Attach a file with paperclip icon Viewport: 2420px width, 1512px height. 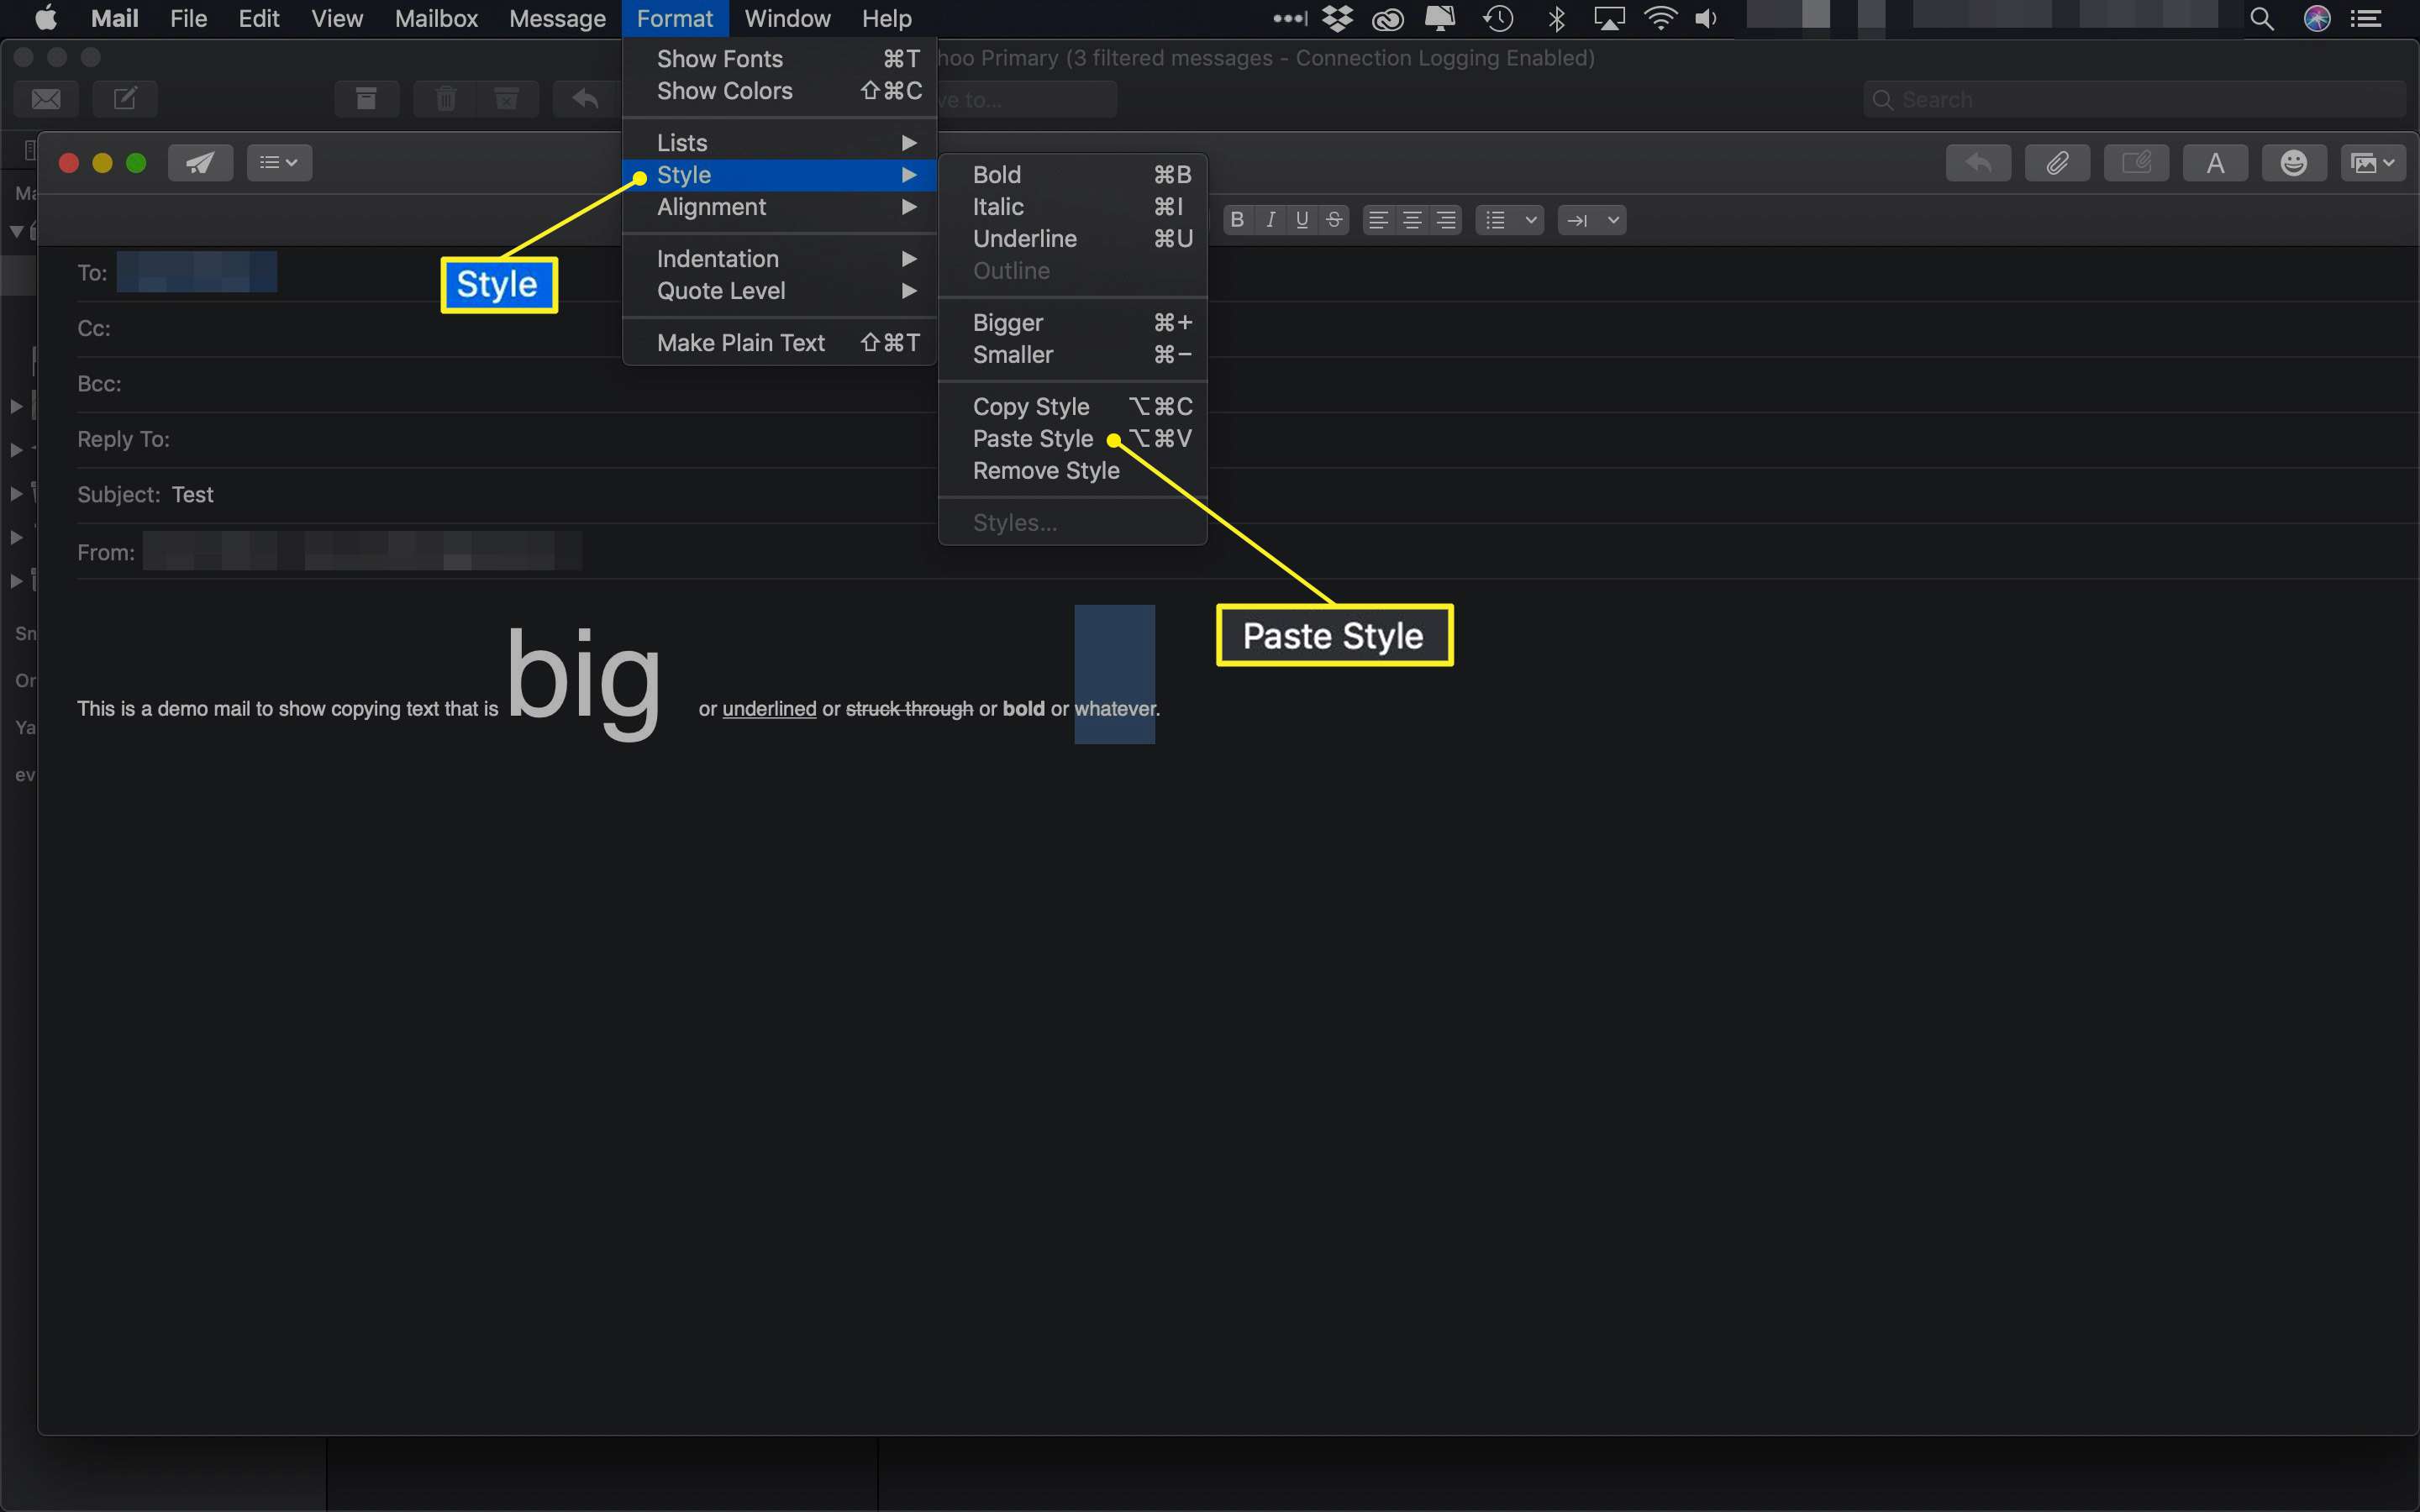2057,163
